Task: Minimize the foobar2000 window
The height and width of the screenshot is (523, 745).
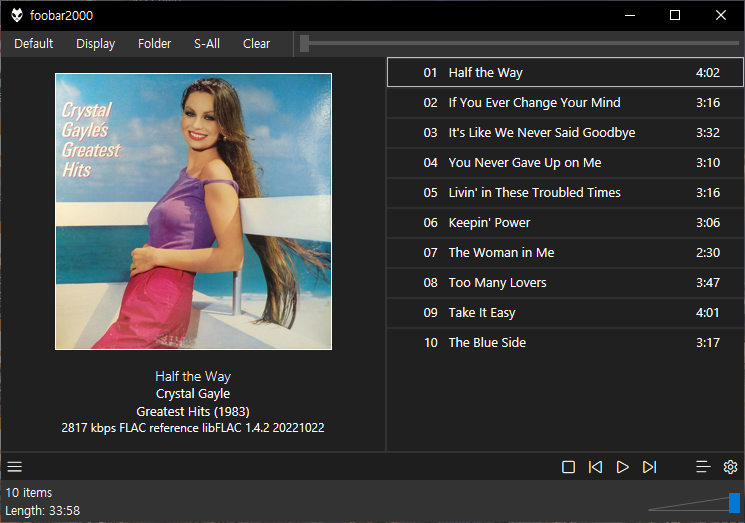Action: coord(630,15)
